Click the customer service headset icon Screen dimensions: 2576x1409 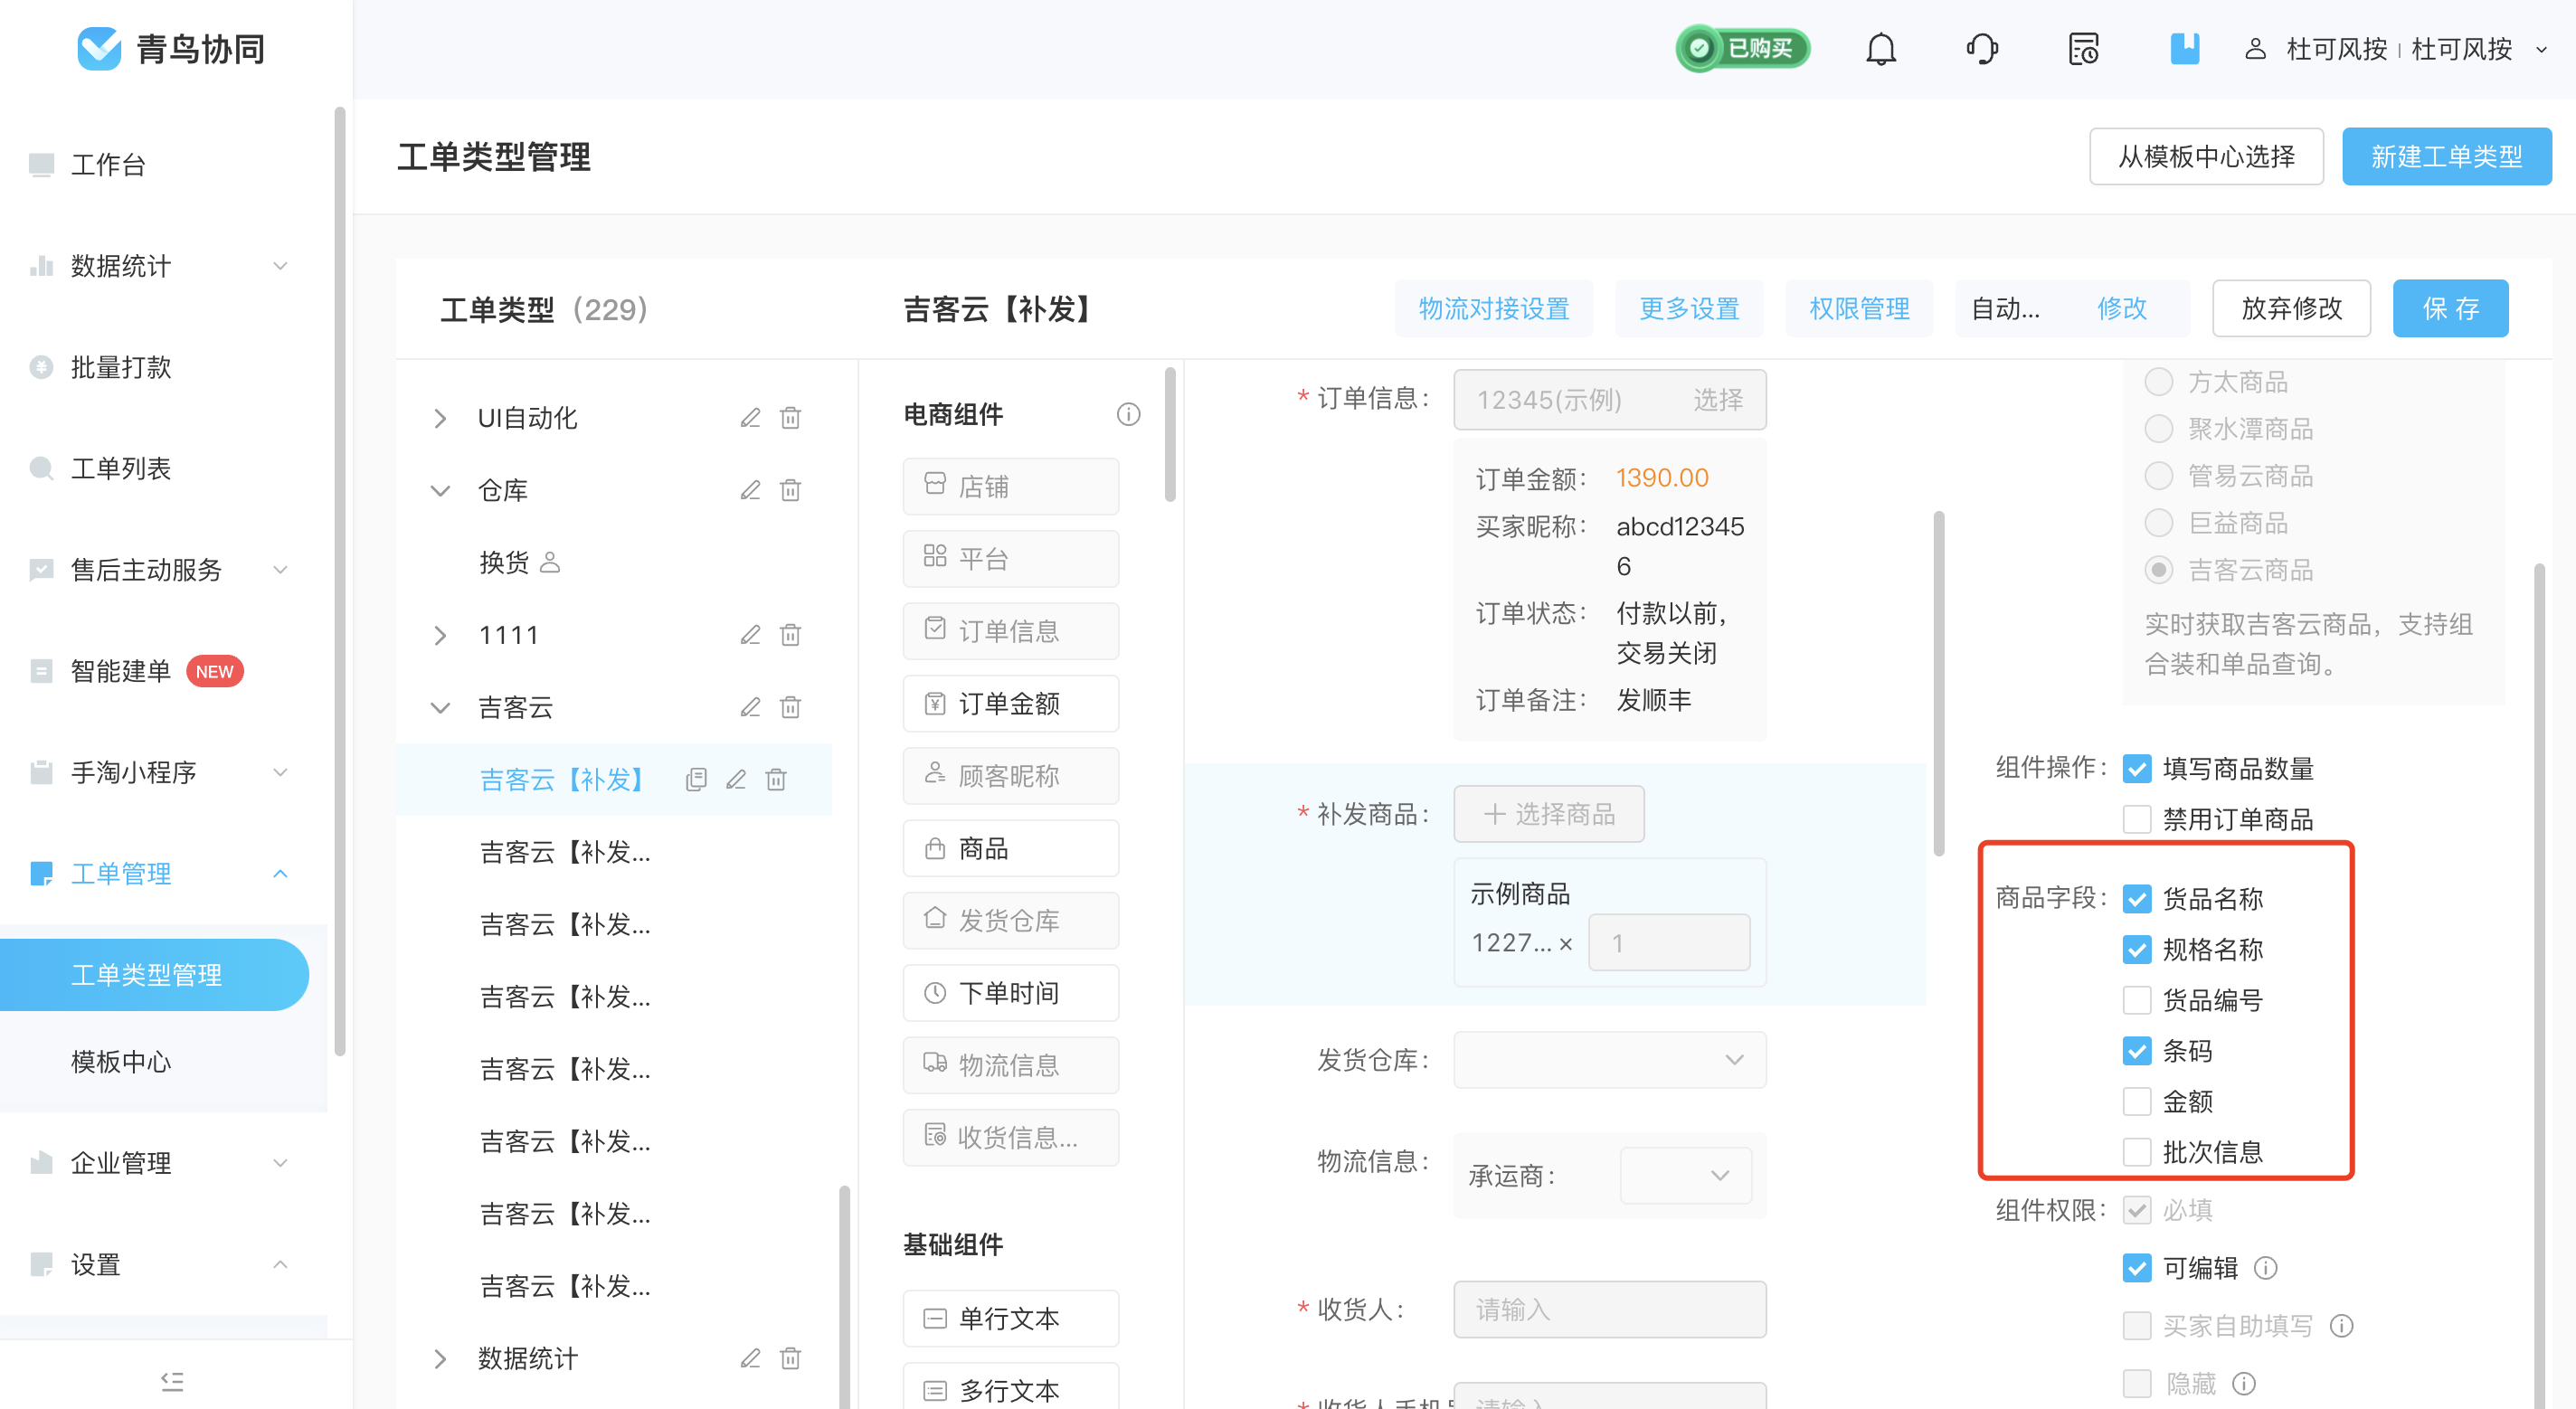click(1982, 49)
